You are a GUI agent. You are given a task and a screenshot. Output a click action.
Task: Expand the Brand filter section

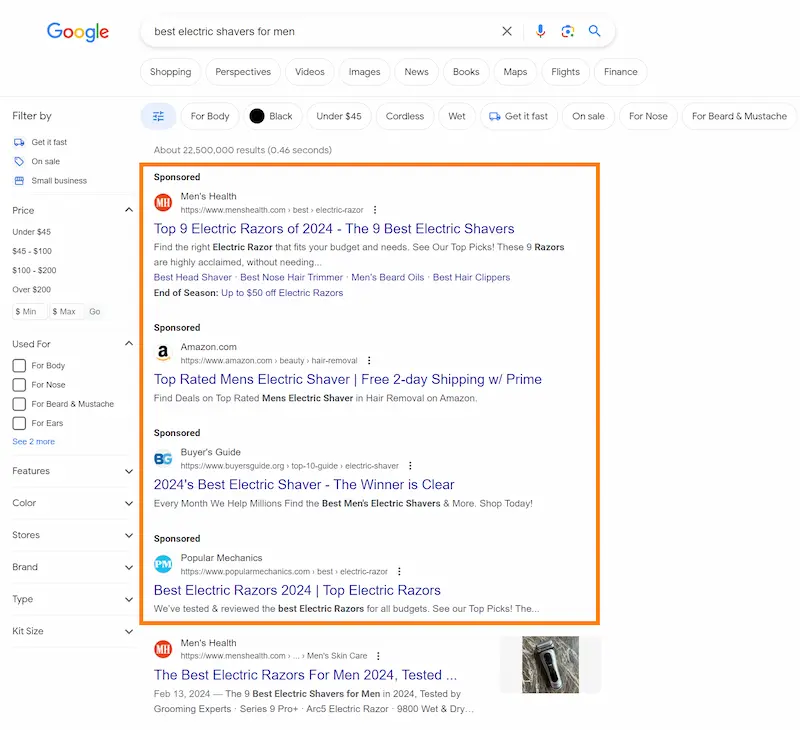tap(128, 567)
